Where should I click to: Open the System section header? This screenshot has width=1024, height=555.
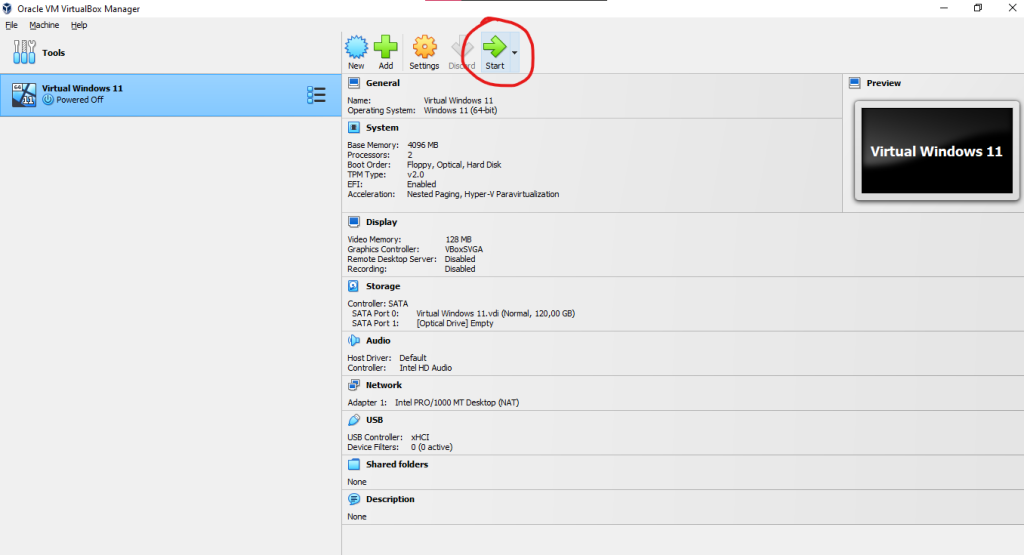[382, 127]
